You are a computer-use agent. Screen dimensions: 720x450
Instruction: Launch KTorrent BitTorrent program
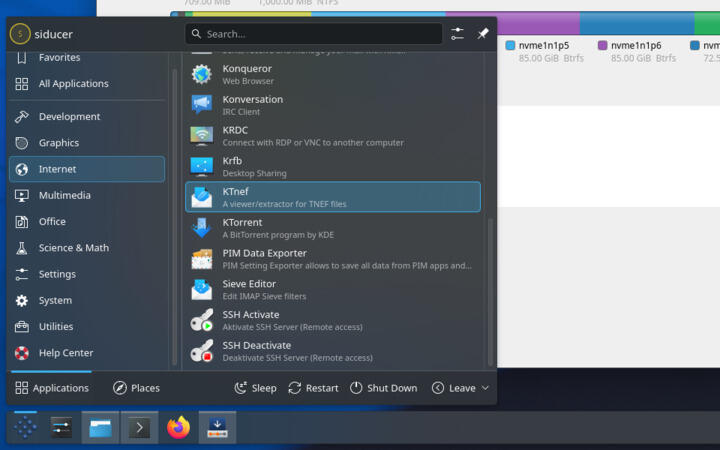333,228
